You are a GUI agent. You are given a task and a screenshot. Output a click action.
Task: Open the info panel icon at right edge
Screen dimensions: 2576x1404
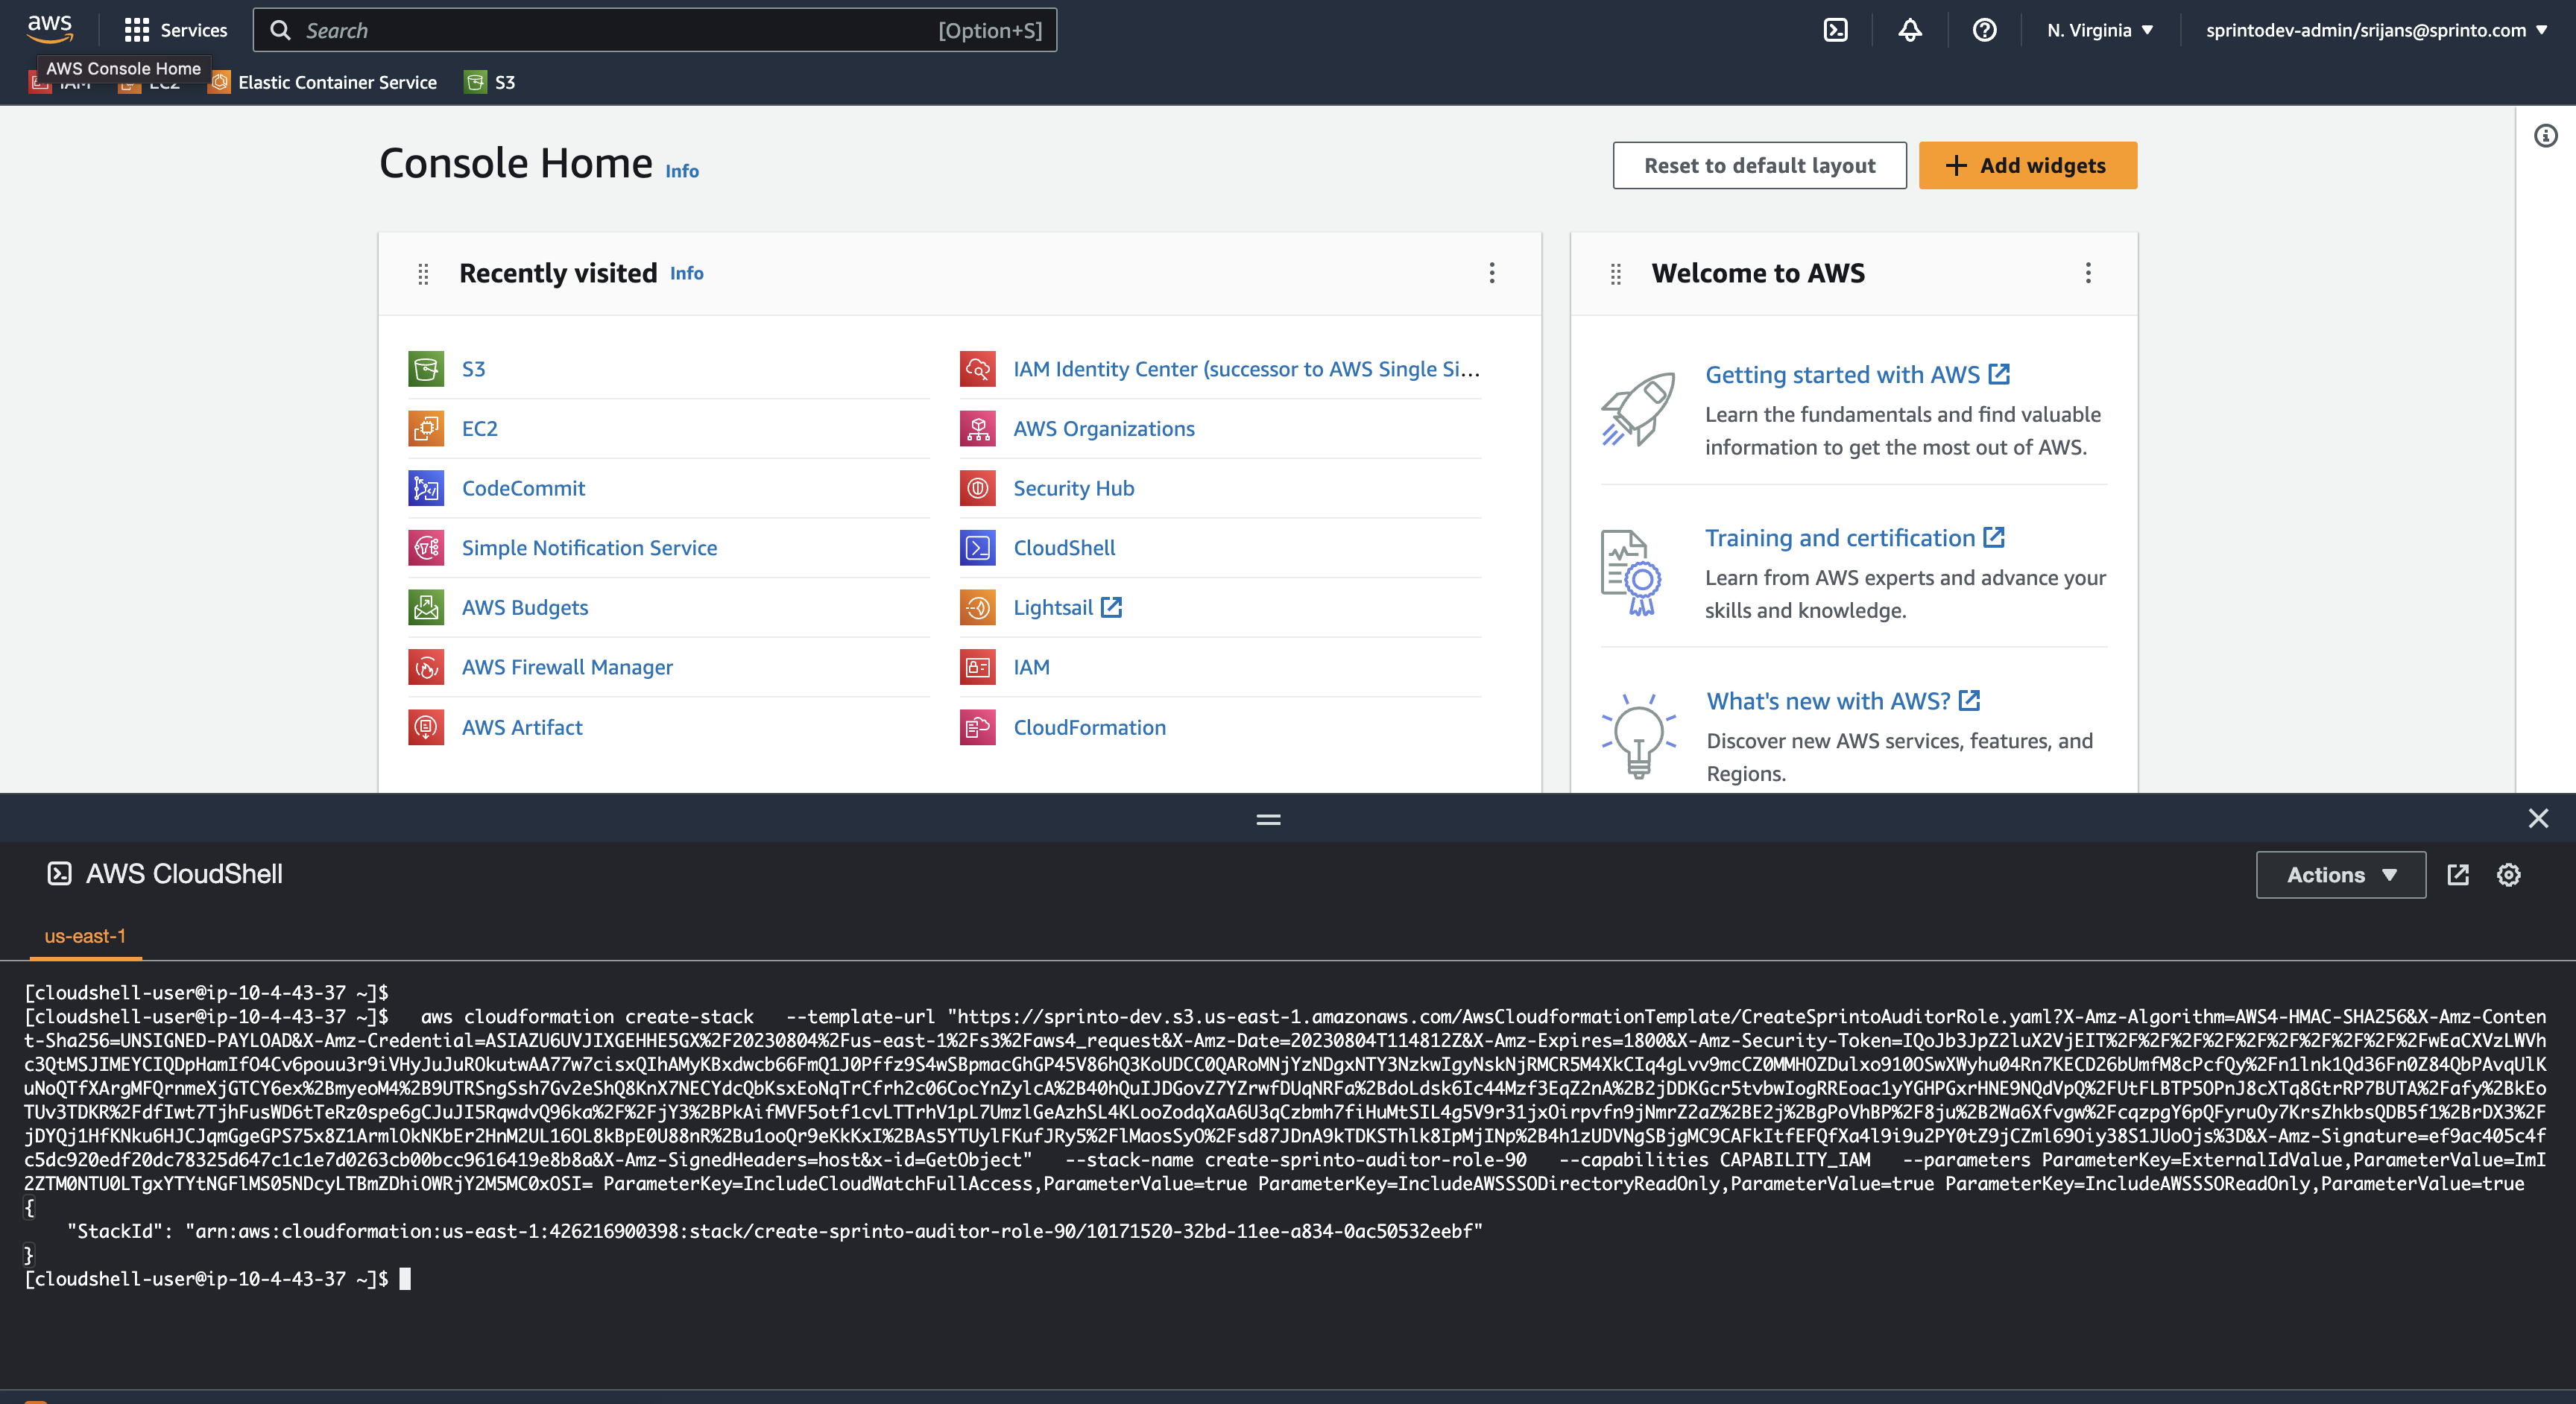[2546, 136]
